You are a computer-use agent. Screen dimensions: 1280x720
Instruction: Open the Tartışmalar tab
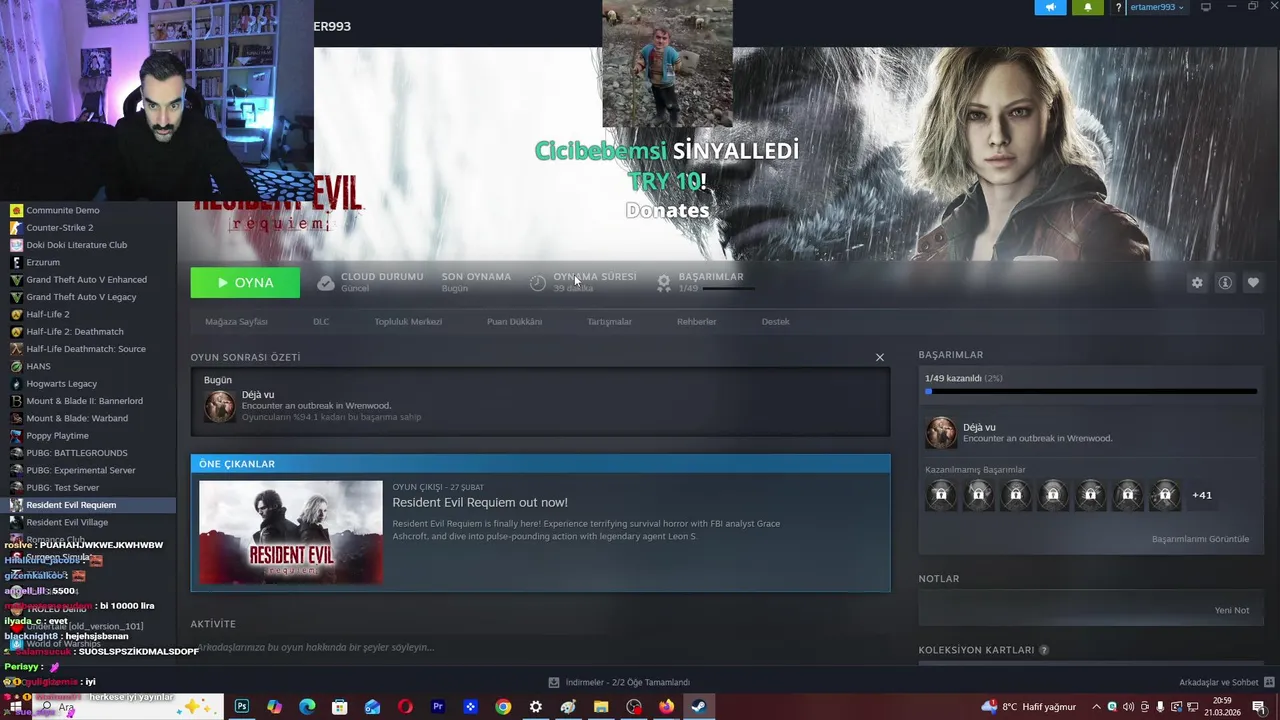point(609,322)
